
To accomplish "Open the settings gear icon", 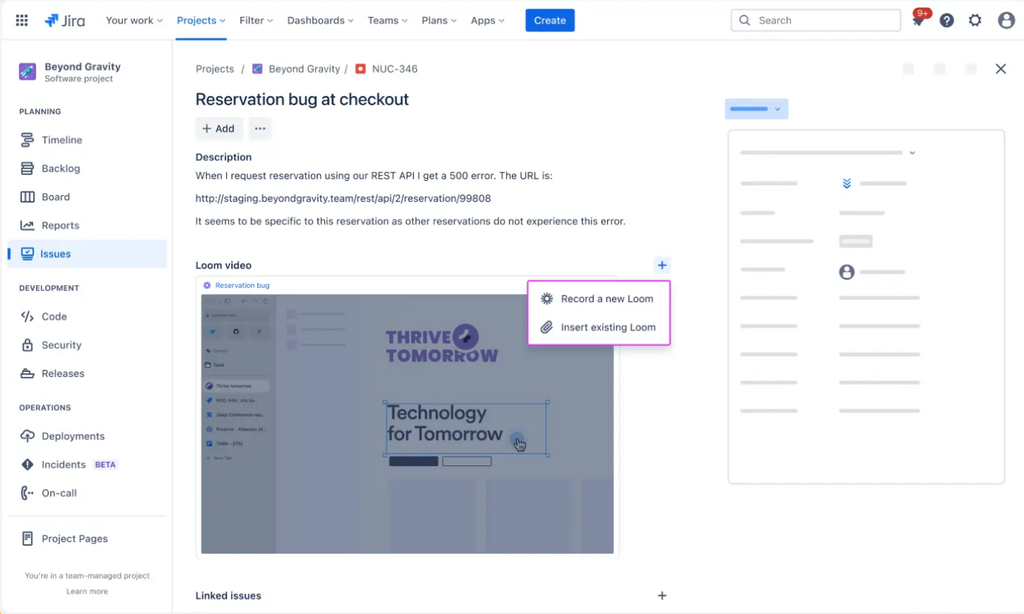I will click(x=975, y=20).
